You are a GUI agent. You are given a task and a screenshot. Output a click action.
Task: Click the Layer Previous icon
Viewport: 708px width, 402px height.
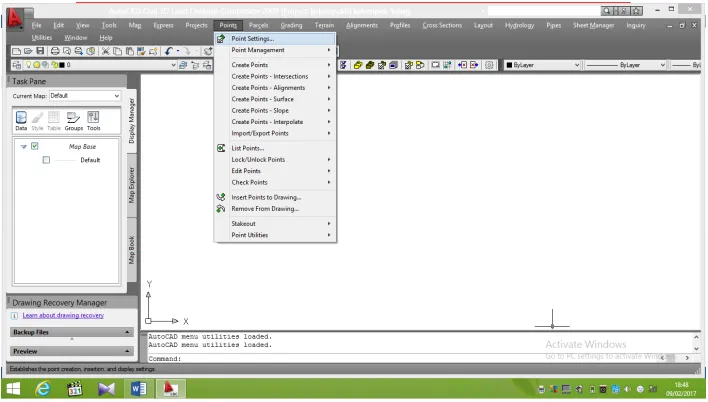point(195,65)
